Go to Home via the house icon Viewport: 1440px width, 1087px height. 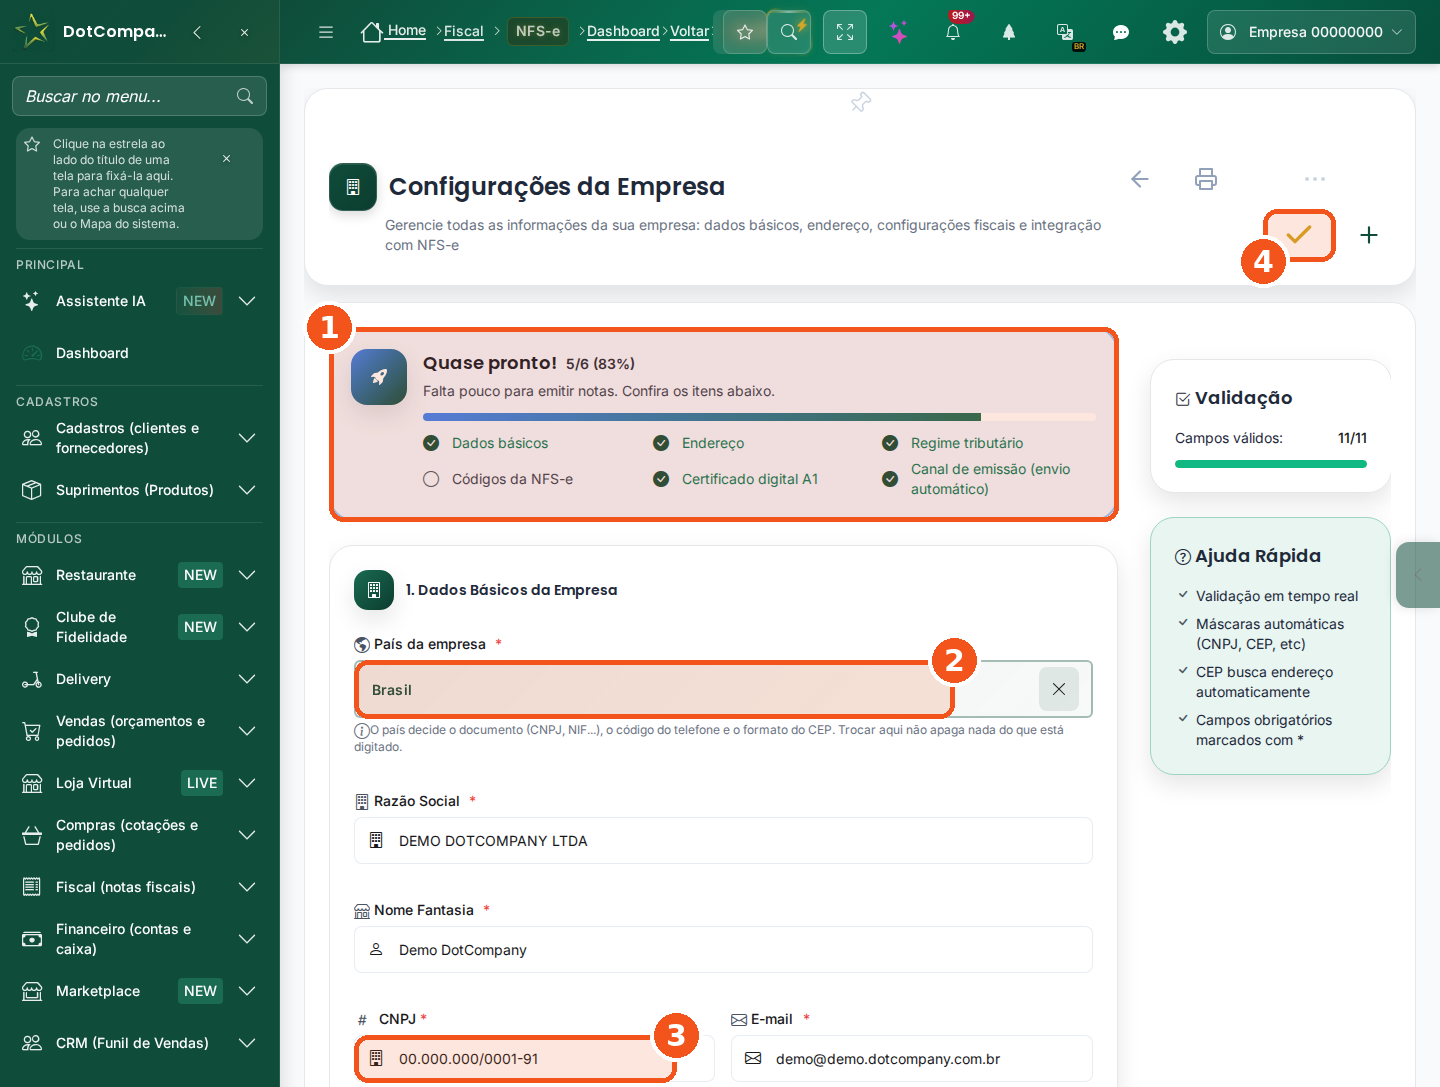pyautogui.click(x=372, y=32)
